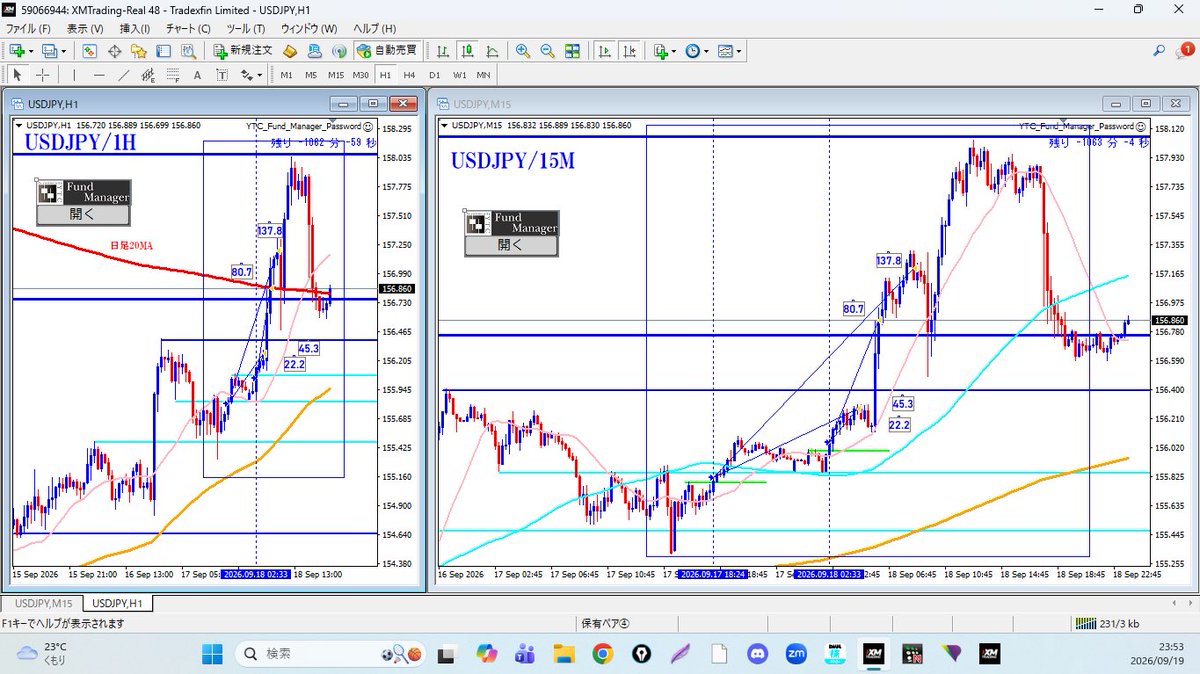The width and height of the screenshot is (1200, 674).
Task: Toggle chart shift icon
Action: (x=629, y=50)
